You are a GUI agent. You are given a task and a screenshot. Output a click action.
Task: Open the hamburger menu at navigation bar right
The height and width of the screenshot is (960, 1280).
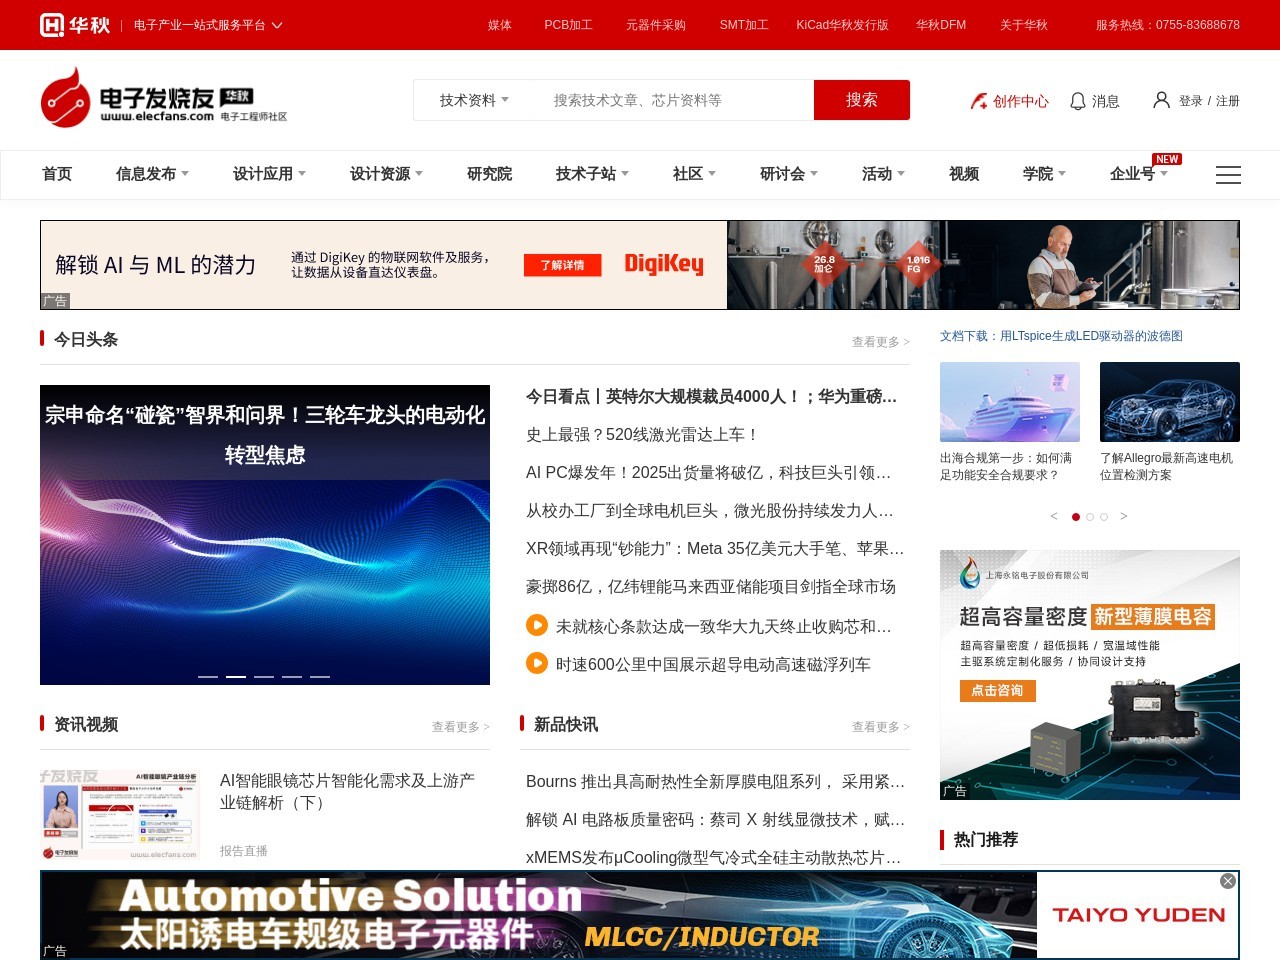click(x=1228, y=175)
